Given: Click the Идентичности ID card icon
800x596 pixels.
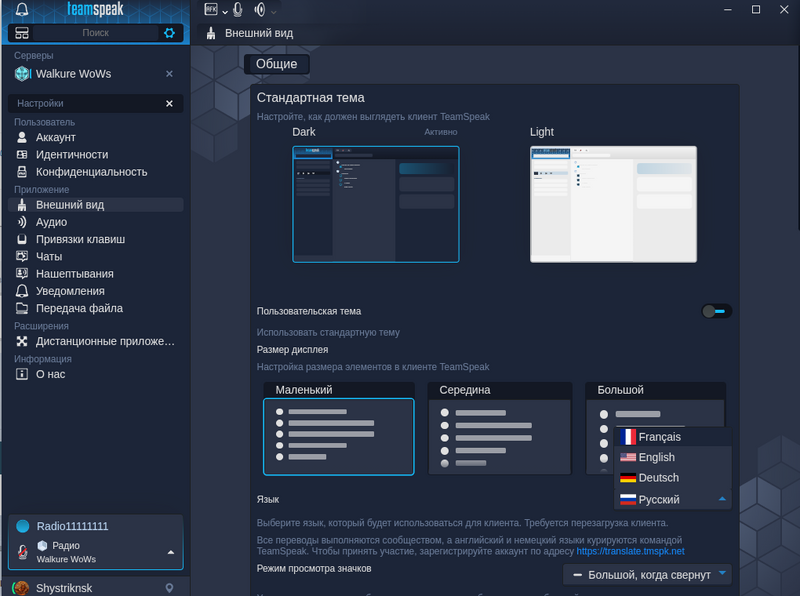Looking at the screenshot, I should coord(22,155).
